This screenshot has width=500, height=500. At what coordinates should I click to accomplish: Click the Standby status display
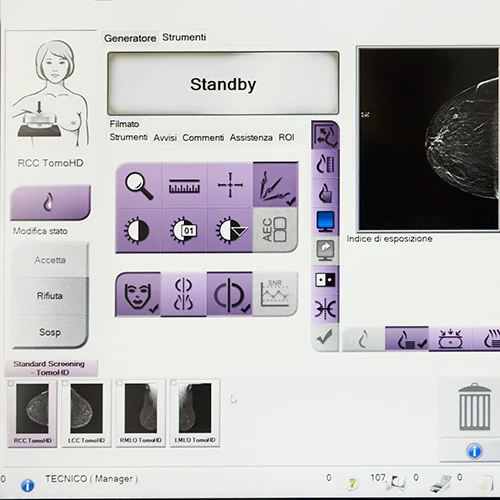(x=223, y=83)
